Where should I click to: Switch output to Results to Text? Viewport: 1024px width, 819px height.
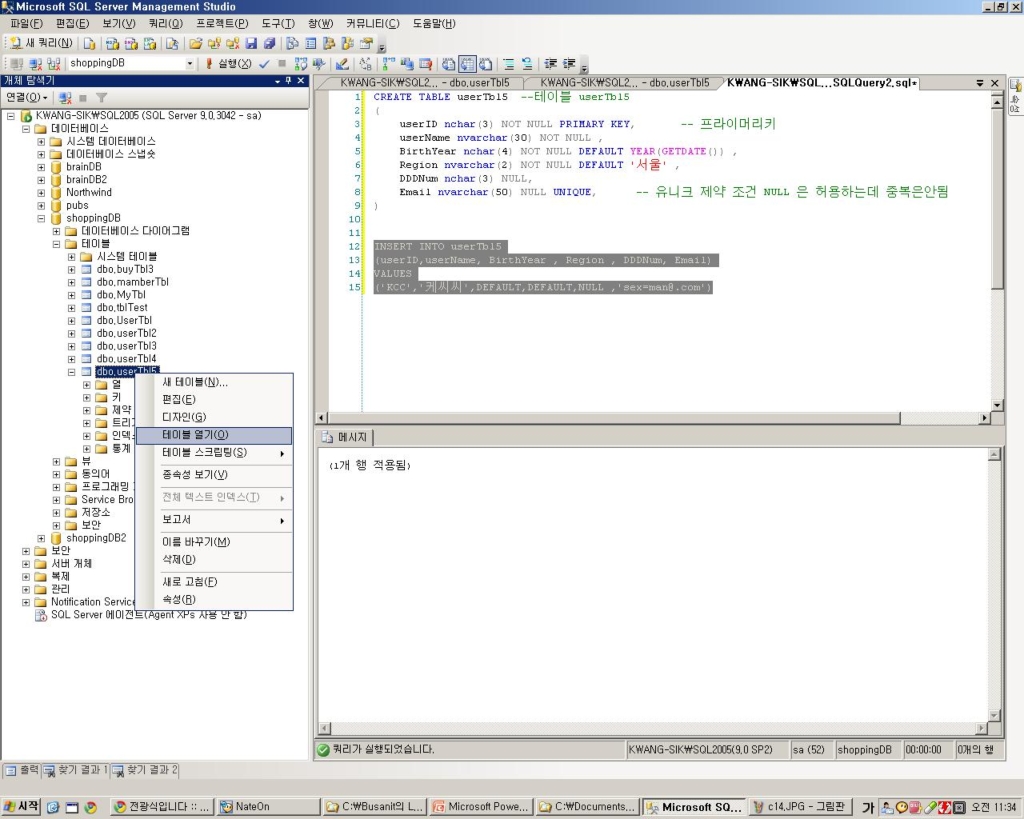(449, 63)
